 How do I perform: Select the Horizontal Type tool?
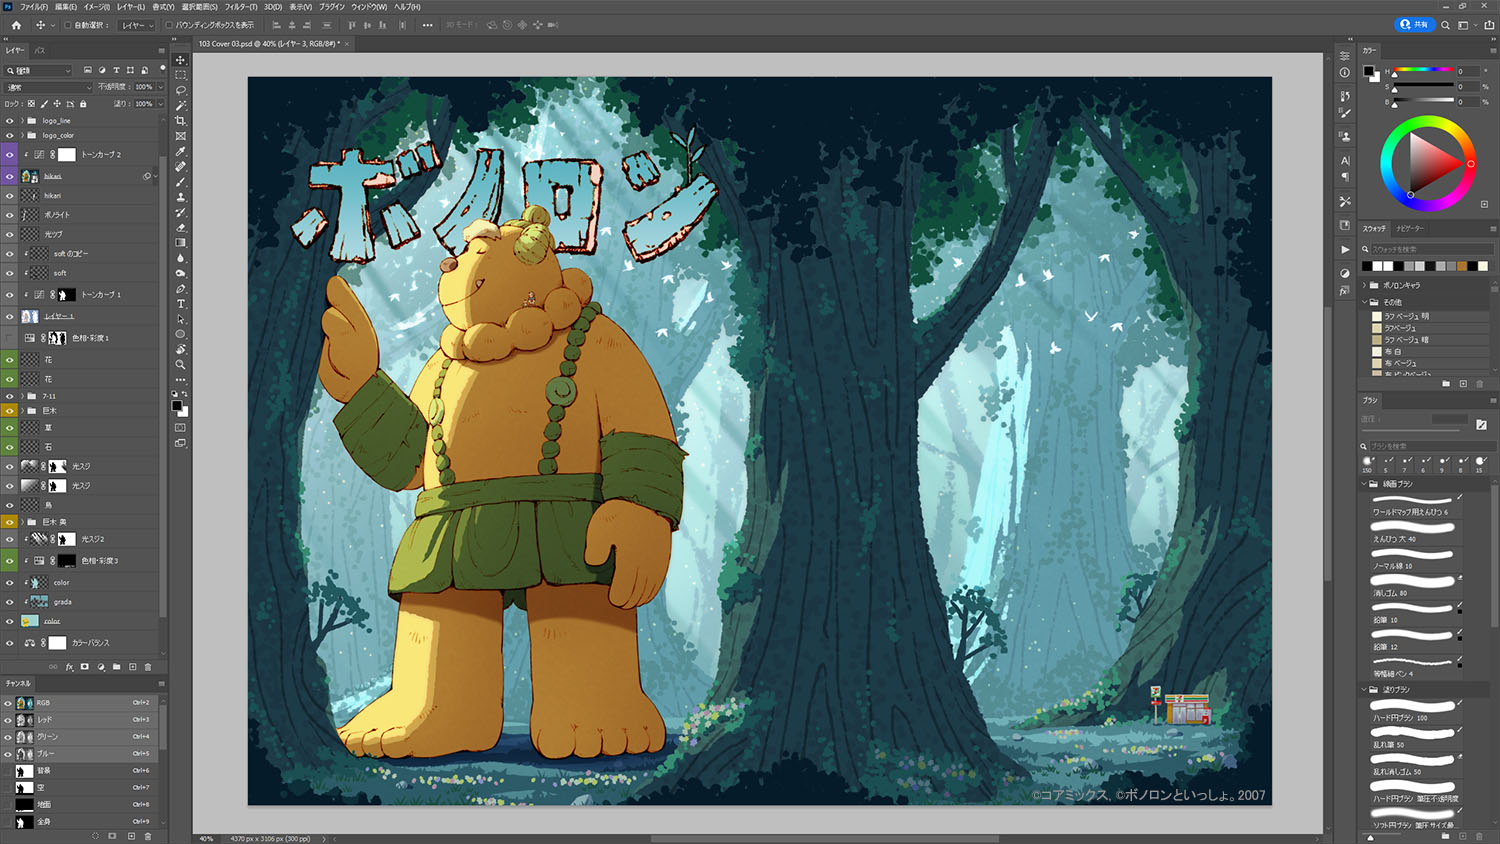[180, 304]
